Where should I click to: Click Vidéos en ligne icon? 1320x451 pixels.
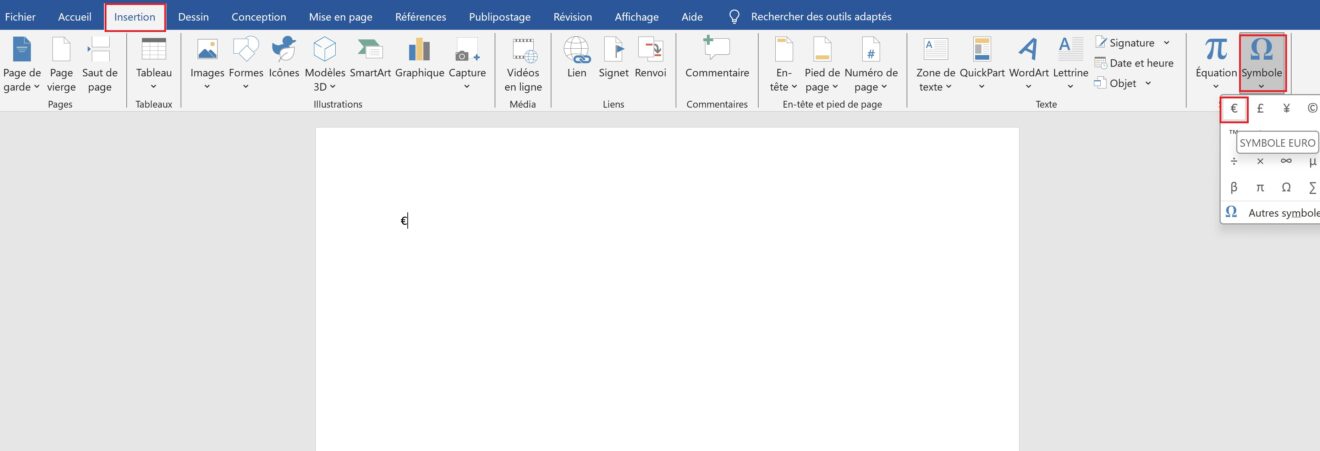click(x=523, y=50)
